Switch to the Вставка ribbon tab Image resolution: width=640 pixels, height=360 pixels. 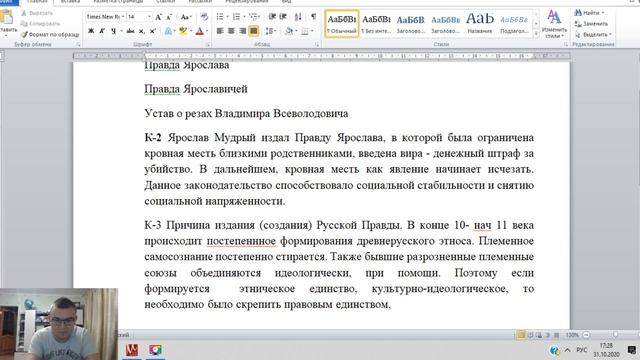[70, 2]
